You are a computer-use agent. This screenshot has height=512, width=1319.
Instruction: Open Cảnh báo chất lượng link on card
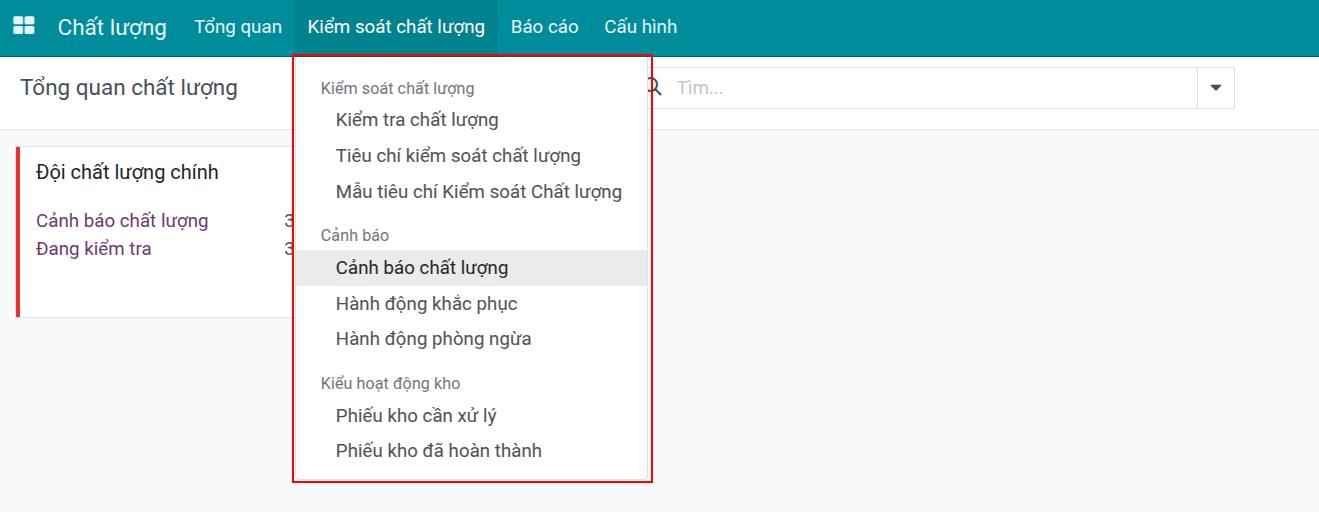(x=122, y=221)
